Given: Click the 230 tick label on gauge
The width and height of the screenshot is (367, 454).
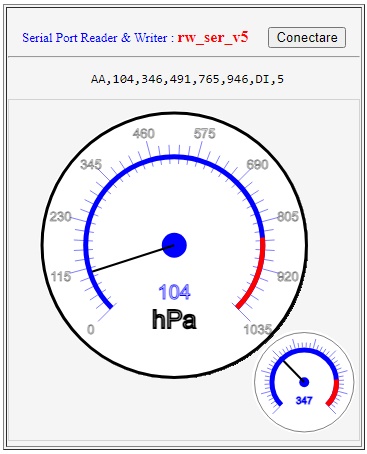Looking at the screenshot, I should pos(60,217).
